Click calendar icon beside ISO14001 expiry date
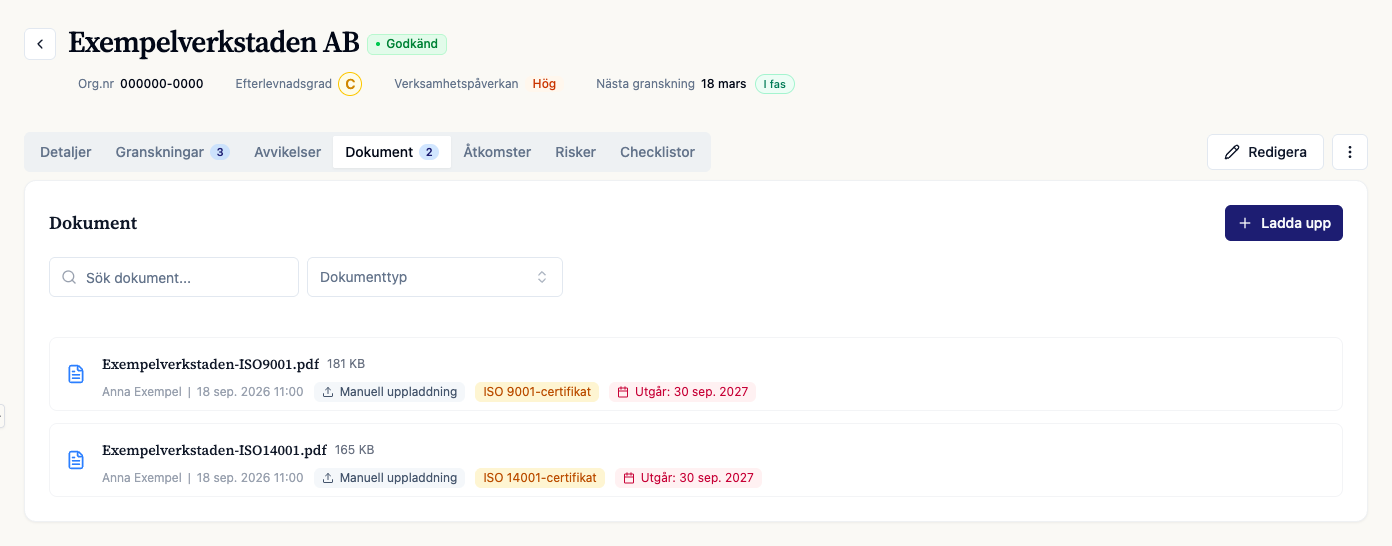Viewport: 1392px width, 546px height. (629, 478)
